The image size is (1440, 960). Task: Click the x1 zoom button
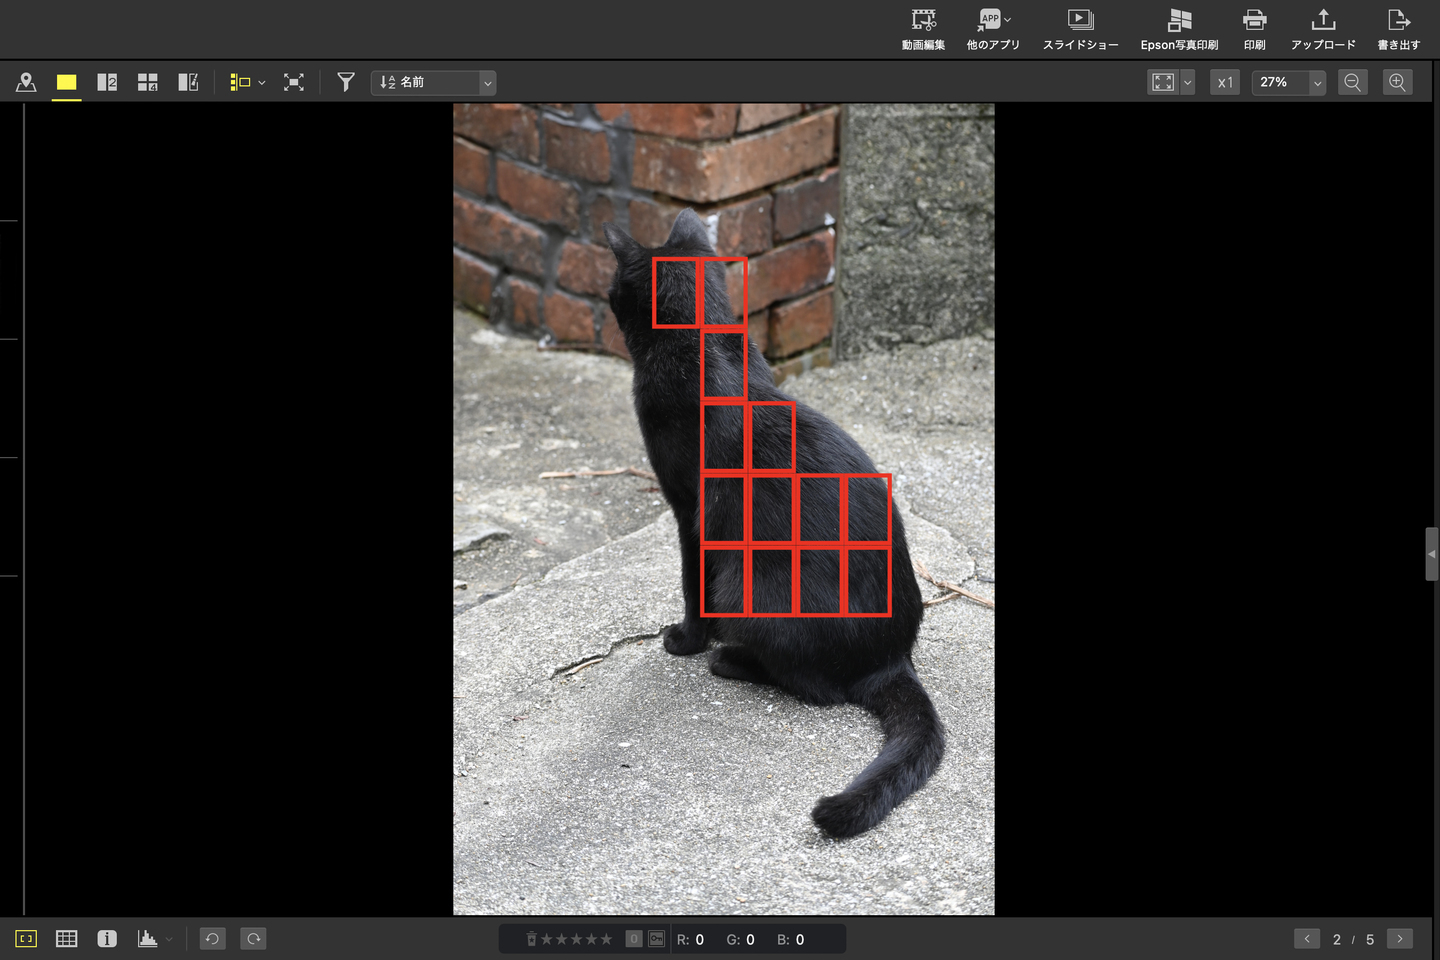pos(1225,83)
